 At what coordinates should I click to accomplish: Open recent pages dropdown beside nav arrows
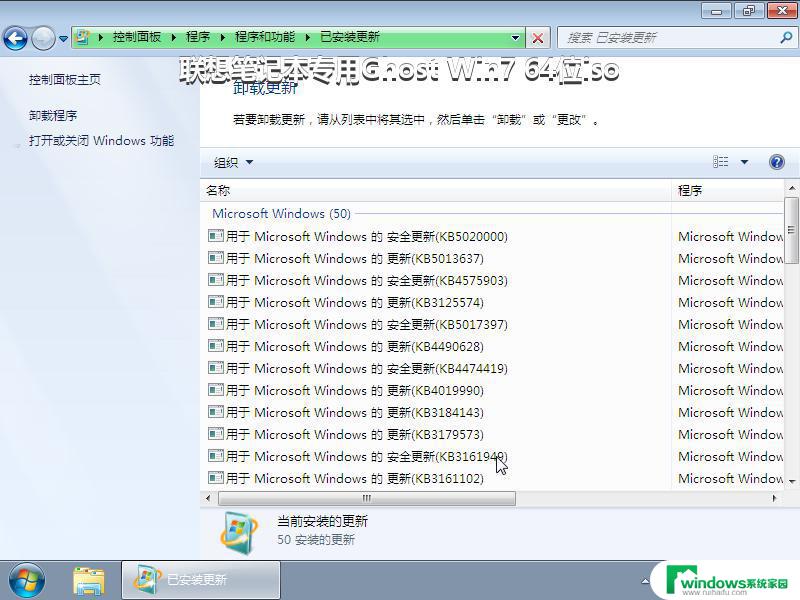tap(64, 39)
